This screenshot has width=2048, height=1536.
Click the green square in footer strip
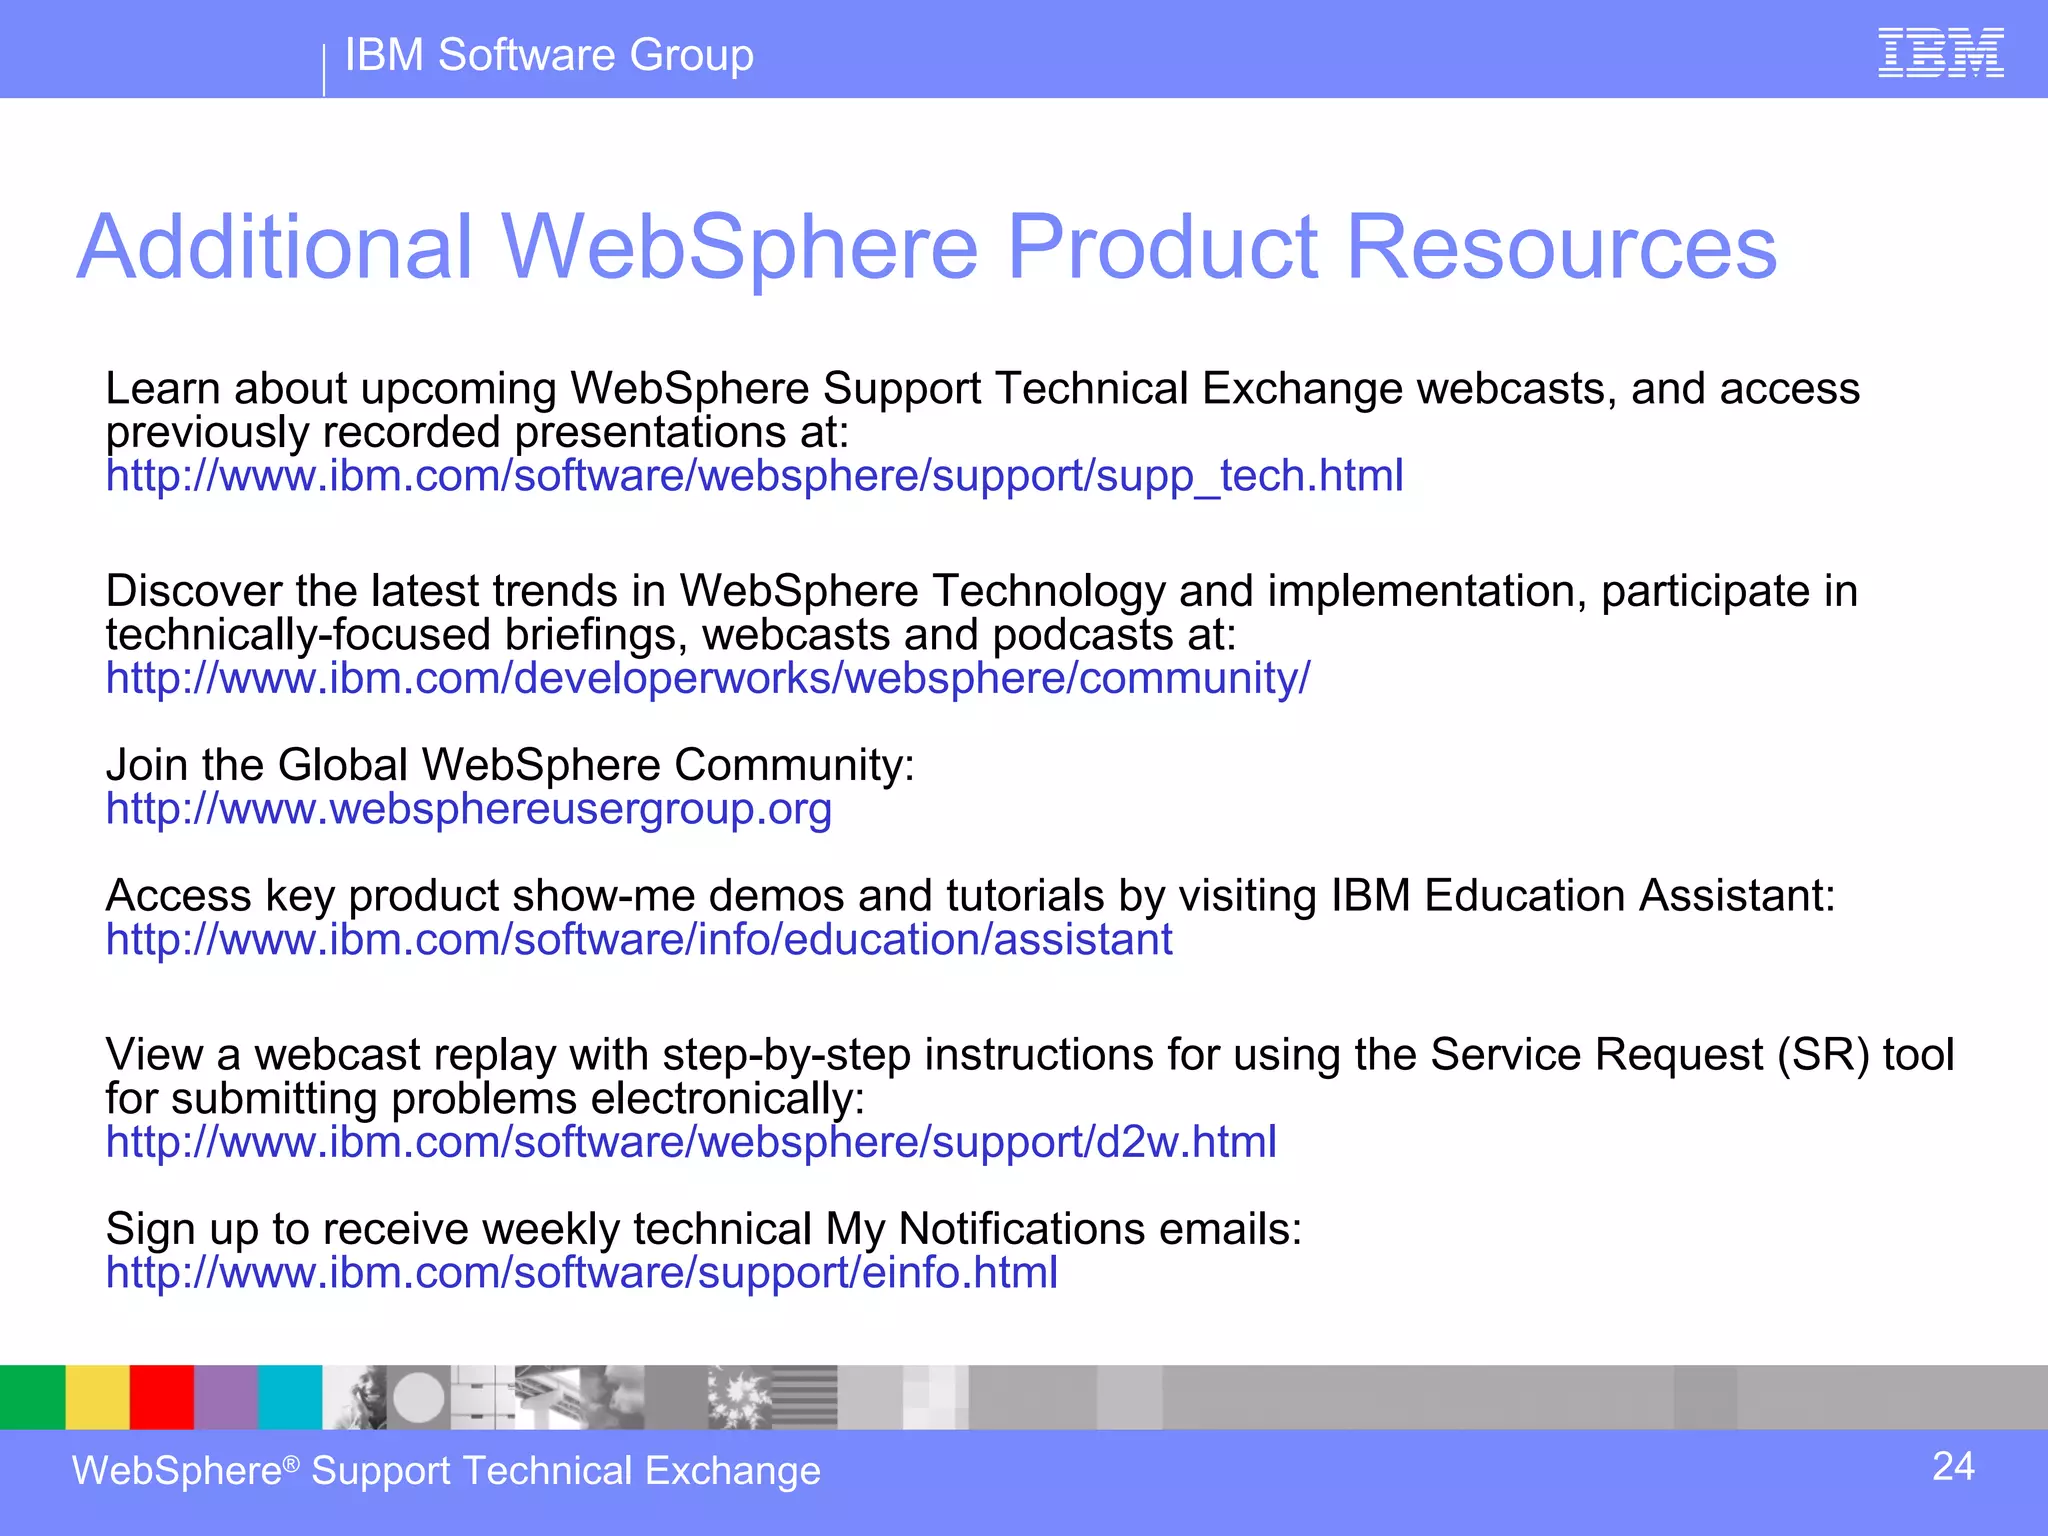tap(33, 1397)
